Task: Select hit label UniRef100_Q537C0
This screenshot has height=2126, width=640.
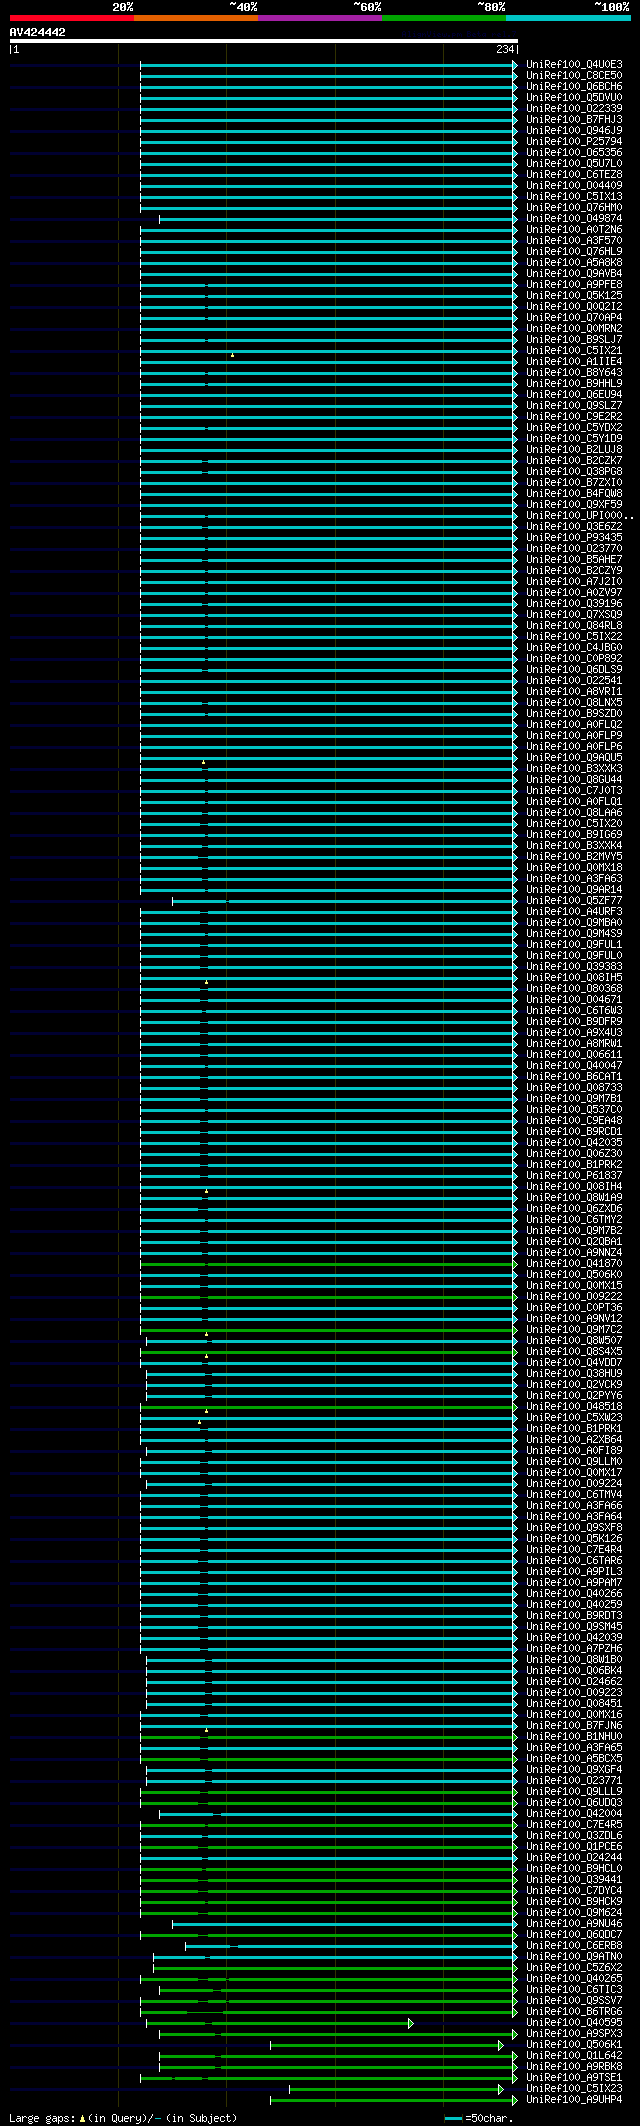Action: point(574,1109)
